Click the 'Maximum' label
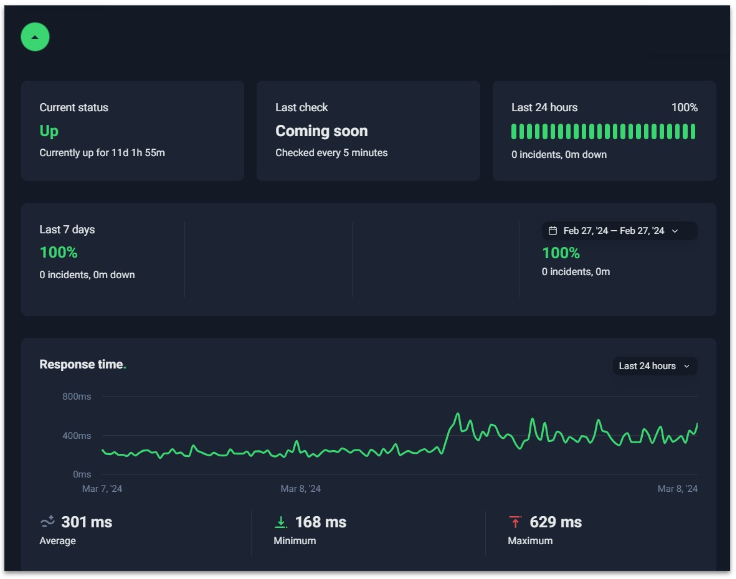The image size is (736, 579). tap(530, 541)
